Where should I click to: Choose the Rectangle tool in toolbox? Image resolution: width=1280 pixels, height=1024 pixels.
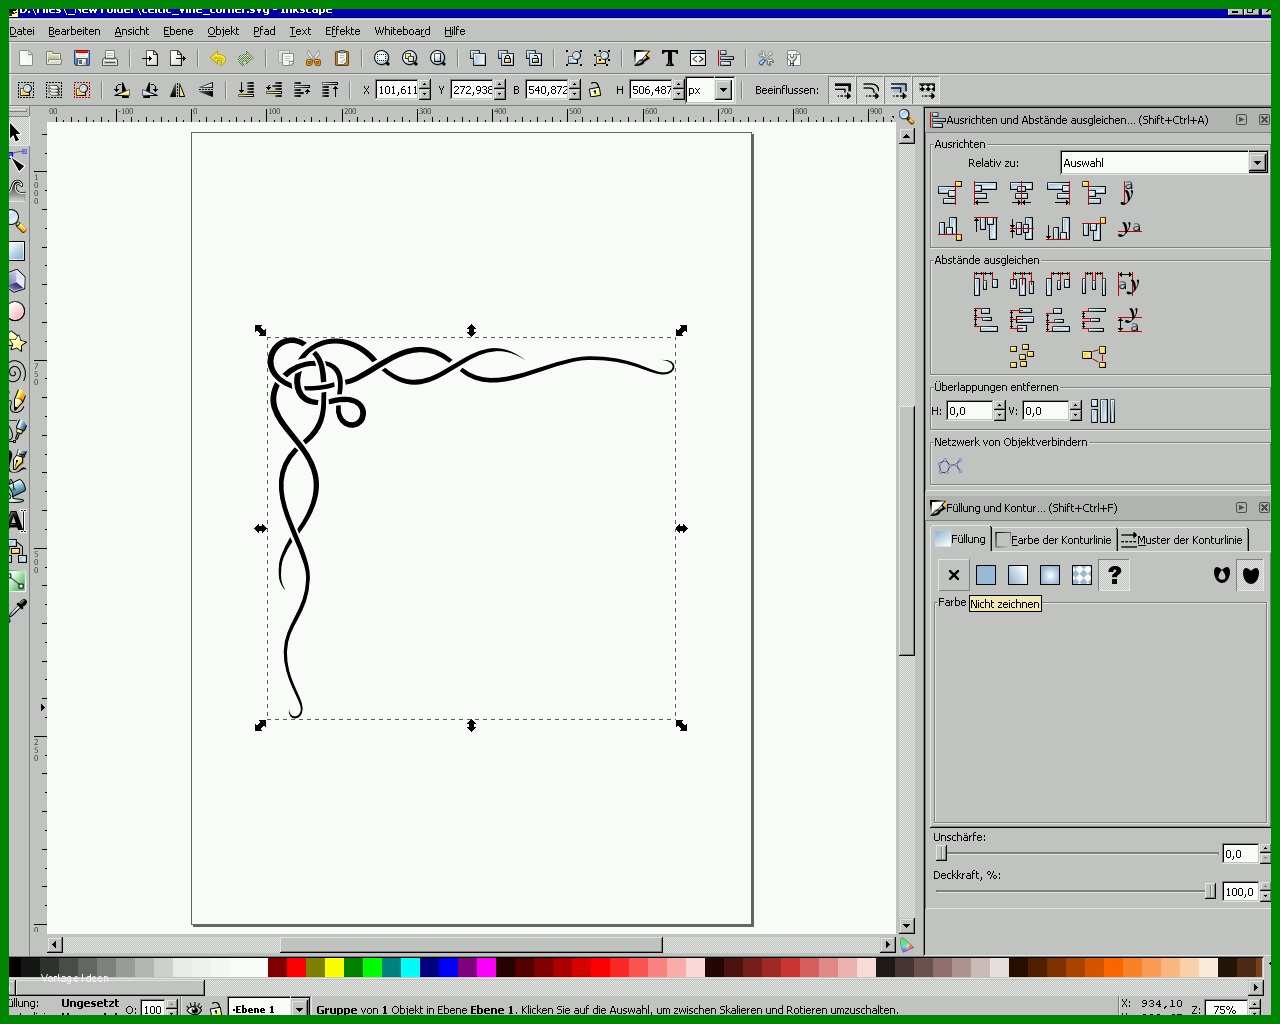pyautogui.click(x=16, y=251)
